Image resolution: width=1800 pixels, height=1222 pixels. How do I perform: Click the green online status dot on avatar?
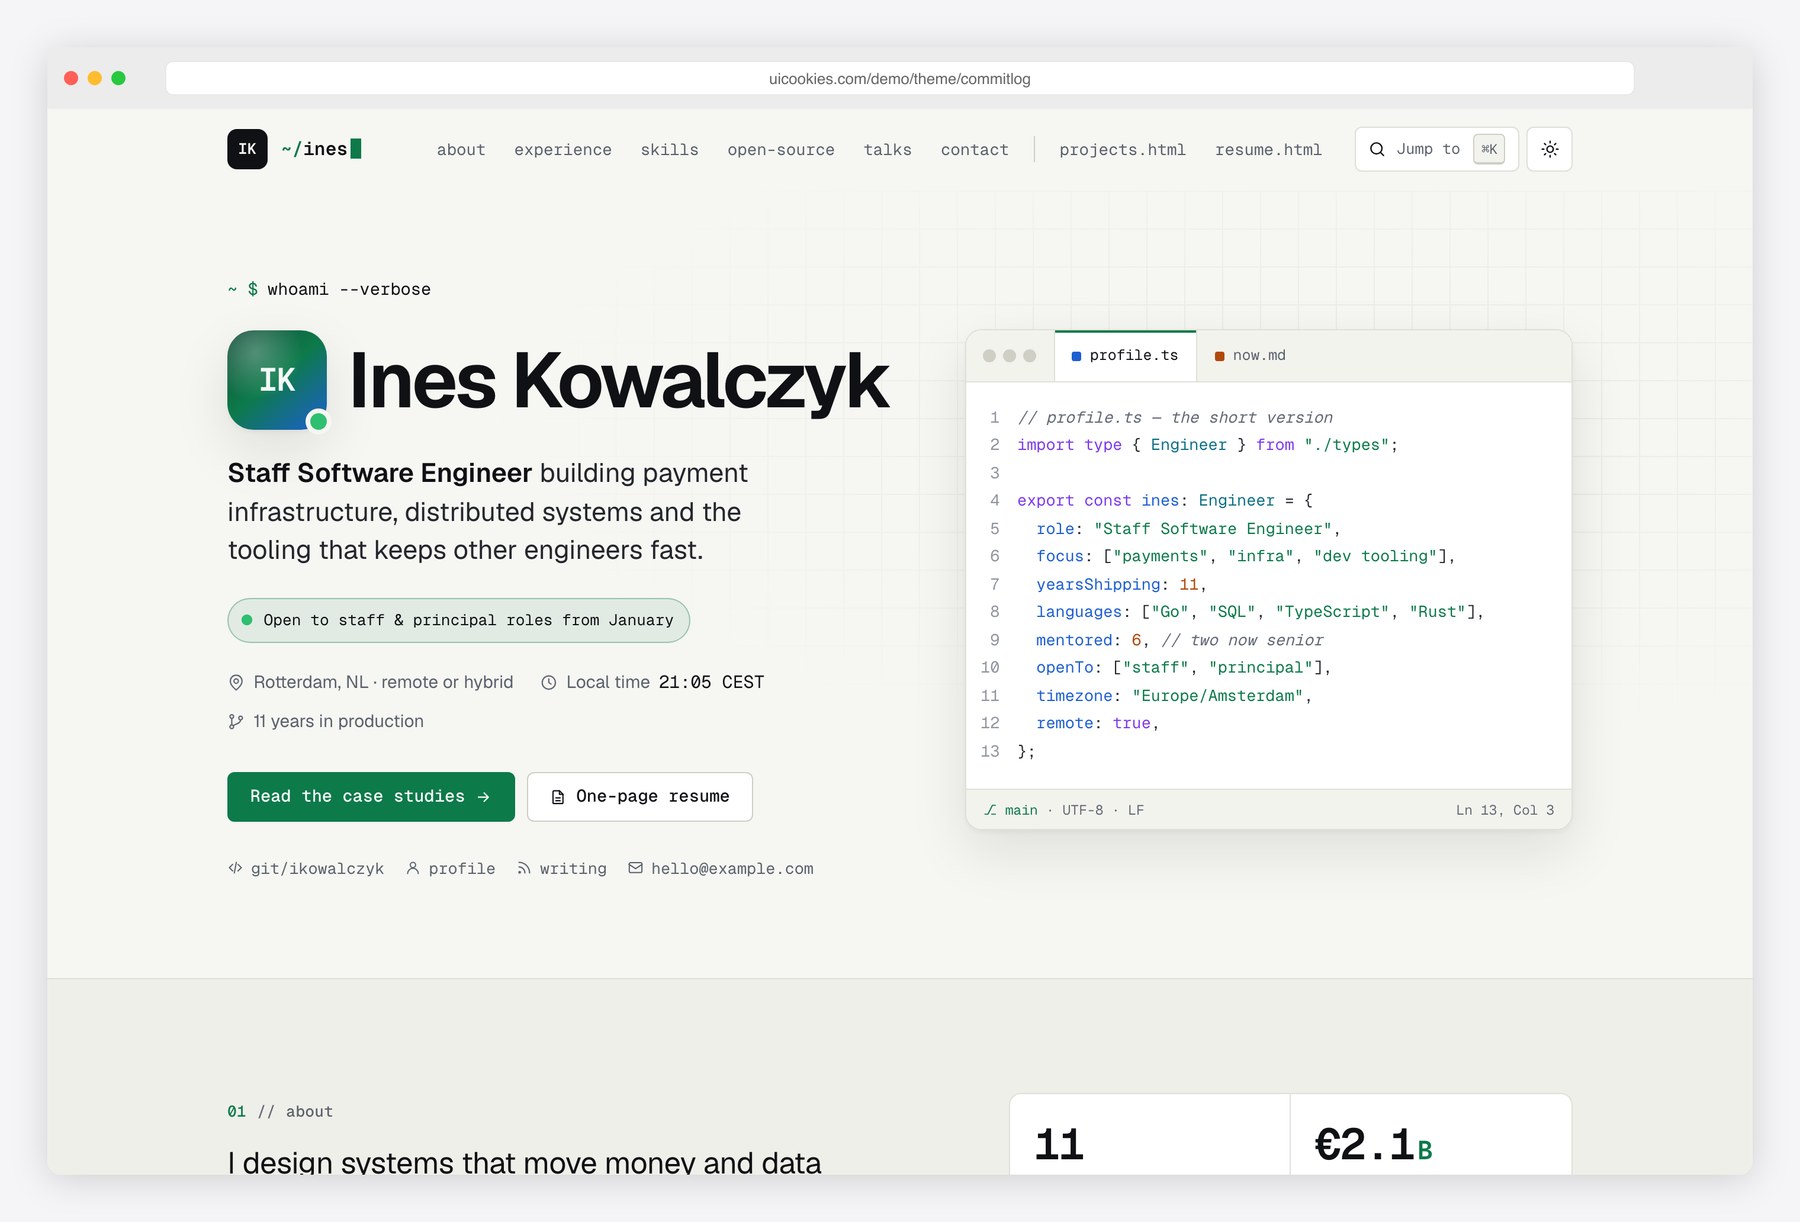318,421
